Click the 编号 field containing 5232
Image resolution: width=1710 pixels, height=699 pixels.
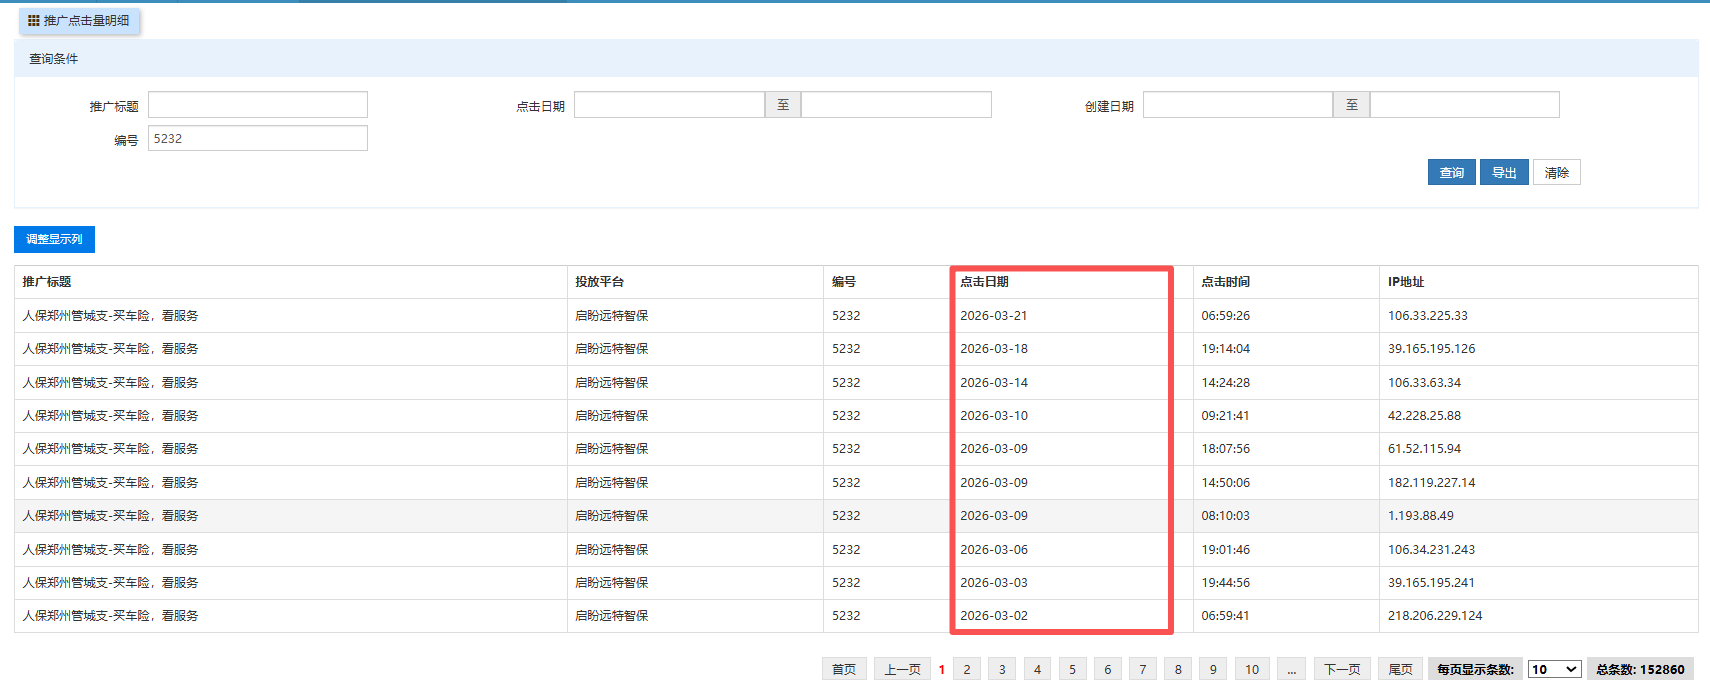coord(257,139)
